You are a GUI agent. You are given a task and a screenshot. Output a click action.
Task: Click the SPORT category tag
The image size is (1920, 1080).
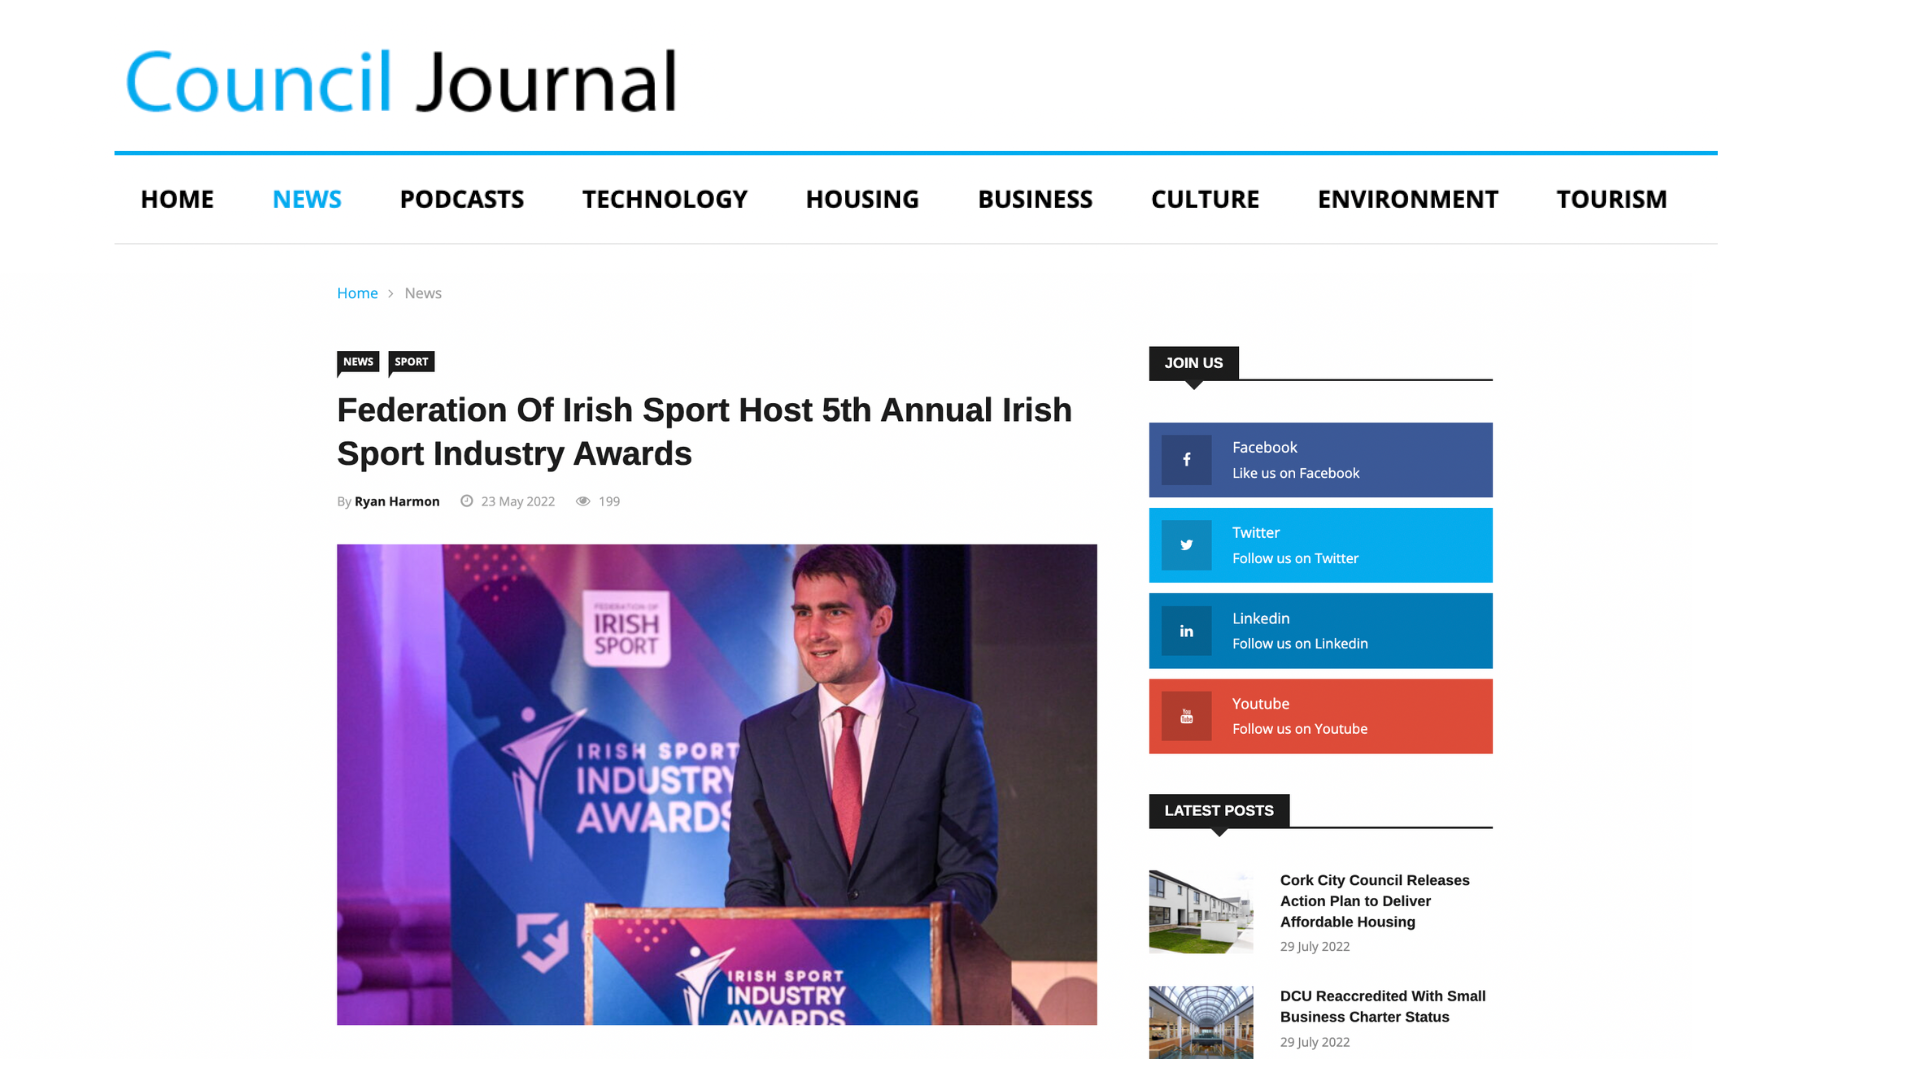coord(411,362)
